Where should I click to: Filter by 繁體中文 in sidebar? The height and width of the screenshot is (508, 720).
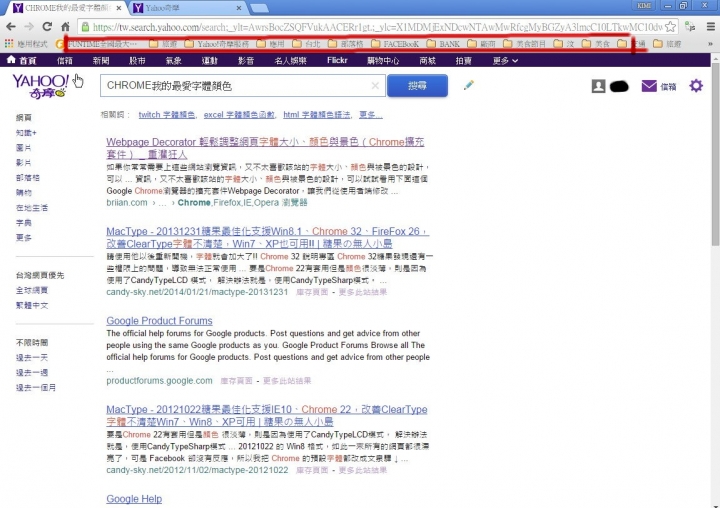point(32,305)
